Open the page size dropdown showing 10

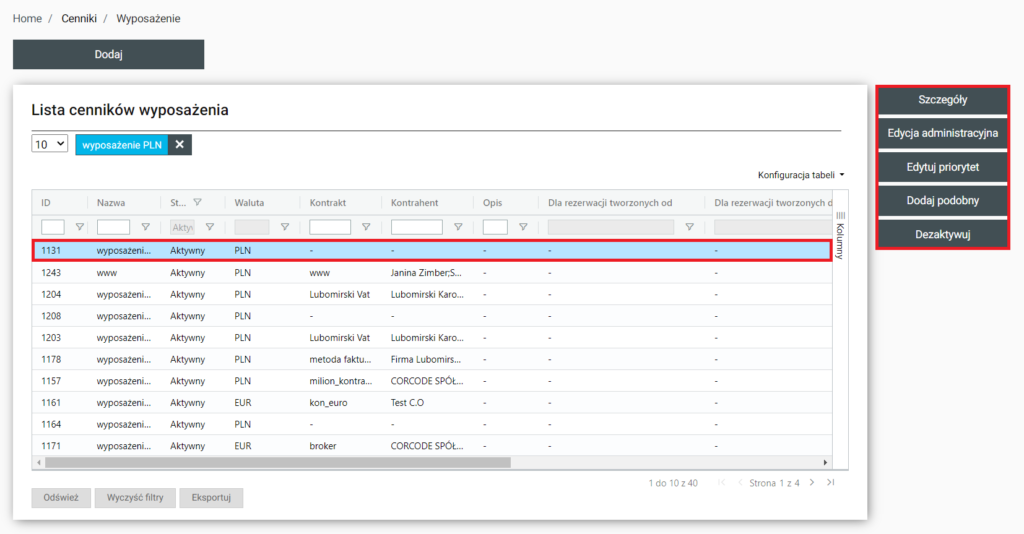[x=49, y=144]
